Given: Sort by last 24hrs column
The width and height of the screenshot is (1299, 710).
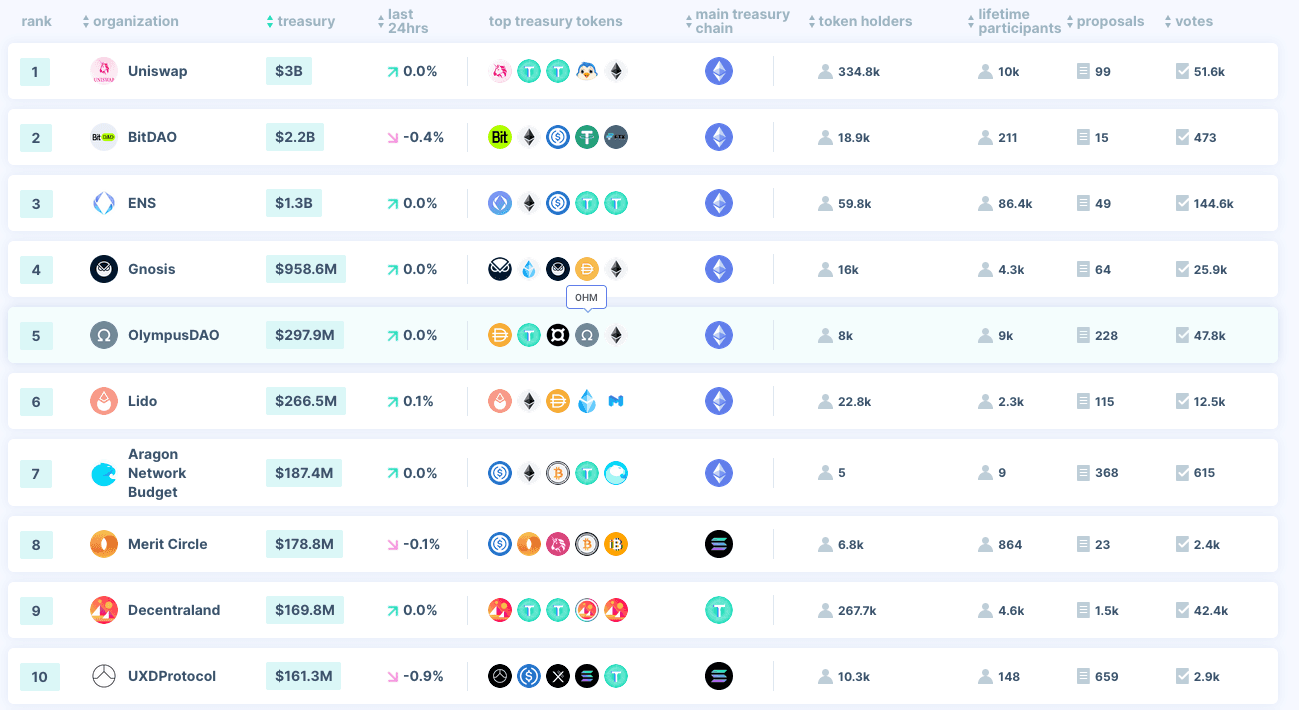Looking at the screenshot, I should 402,21.
